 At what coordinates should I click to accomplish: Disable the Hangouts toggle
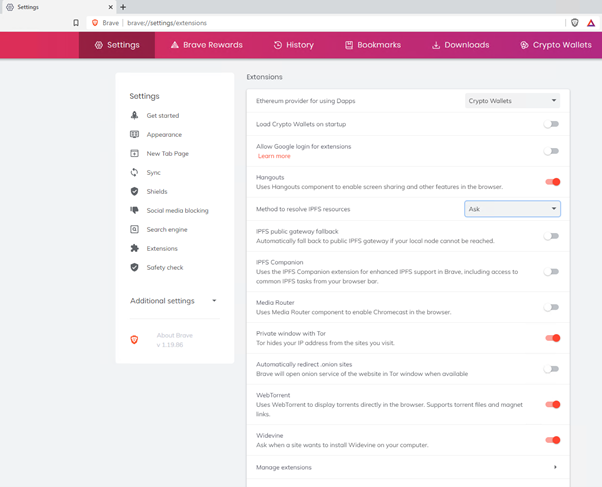551,182
